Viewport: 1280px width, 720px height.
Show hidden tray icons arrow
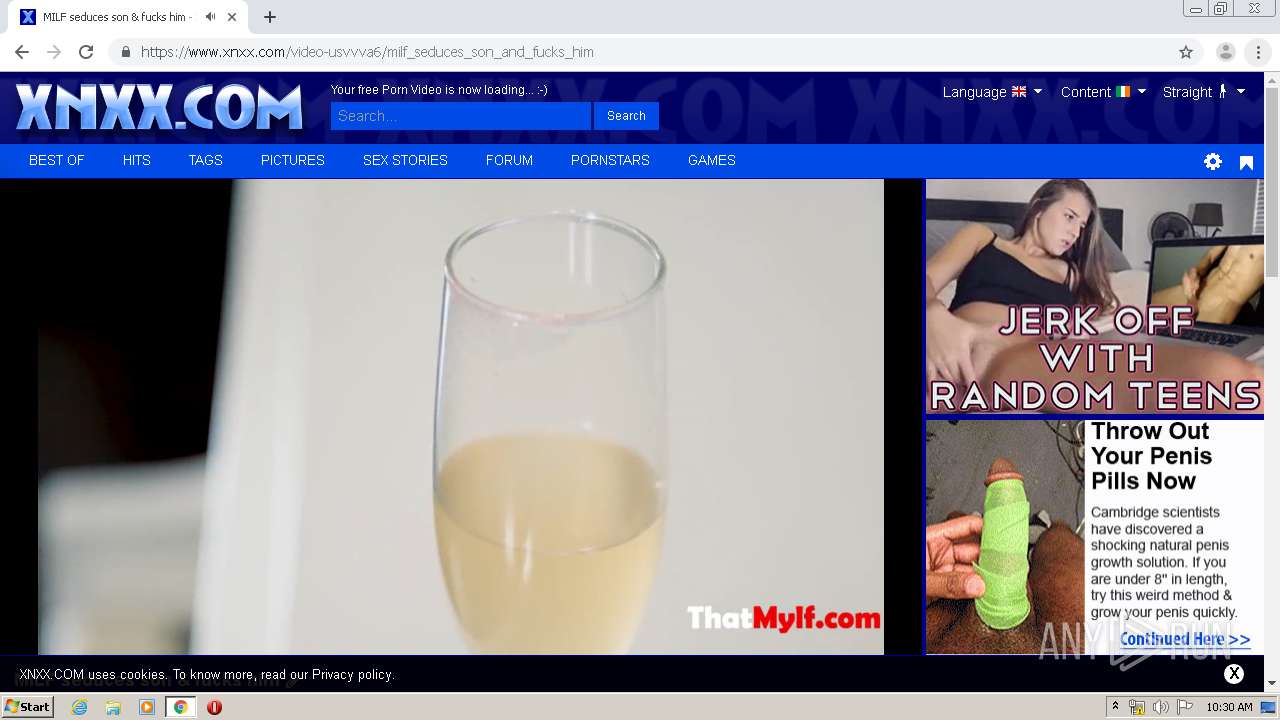pyautogui.click(x=1115, y=707)
